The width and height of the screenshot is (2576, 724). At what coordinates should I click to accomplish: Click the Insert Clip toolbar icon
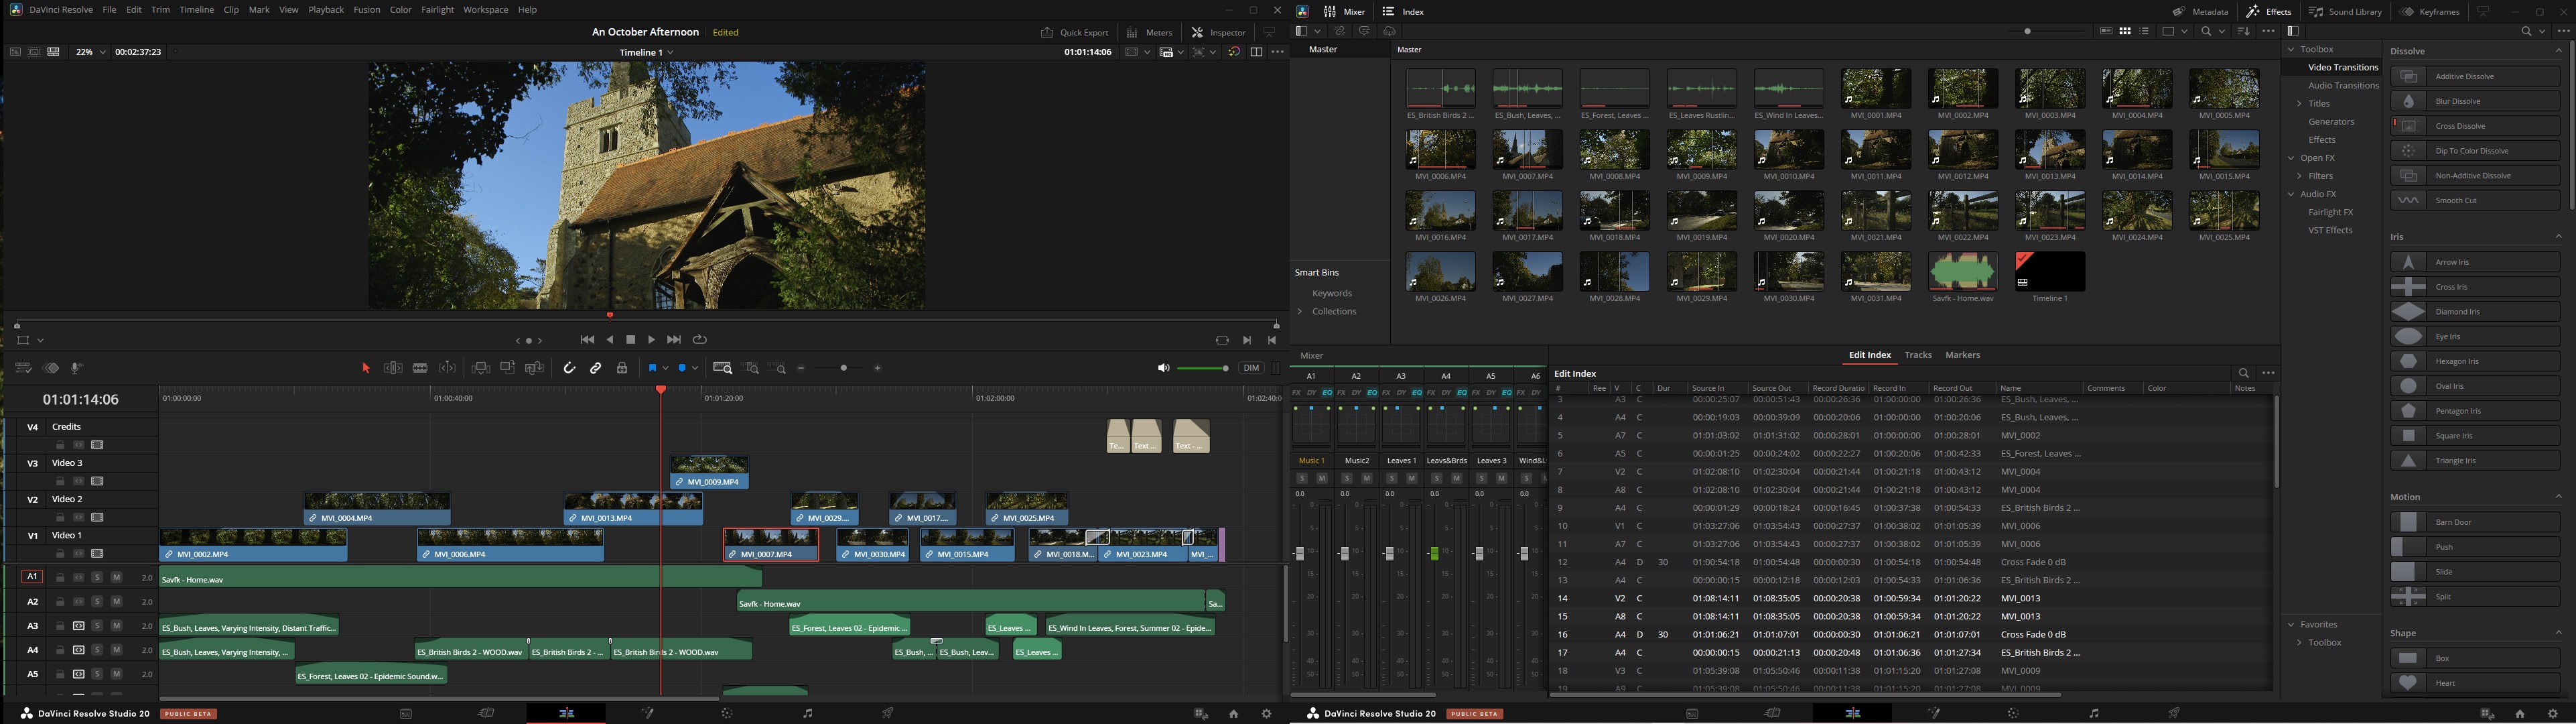tap(481, 369)
